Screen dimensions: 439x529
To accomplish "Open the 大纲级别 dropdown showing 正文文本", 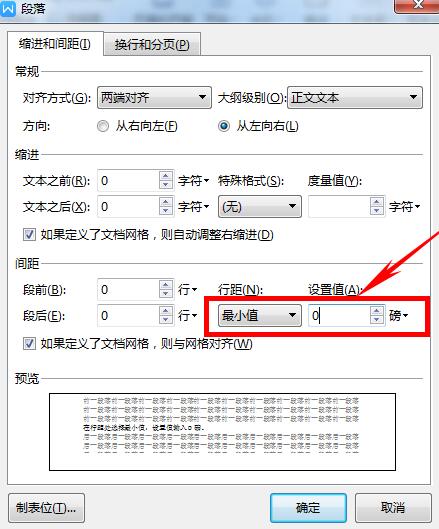I will [355, 98].
